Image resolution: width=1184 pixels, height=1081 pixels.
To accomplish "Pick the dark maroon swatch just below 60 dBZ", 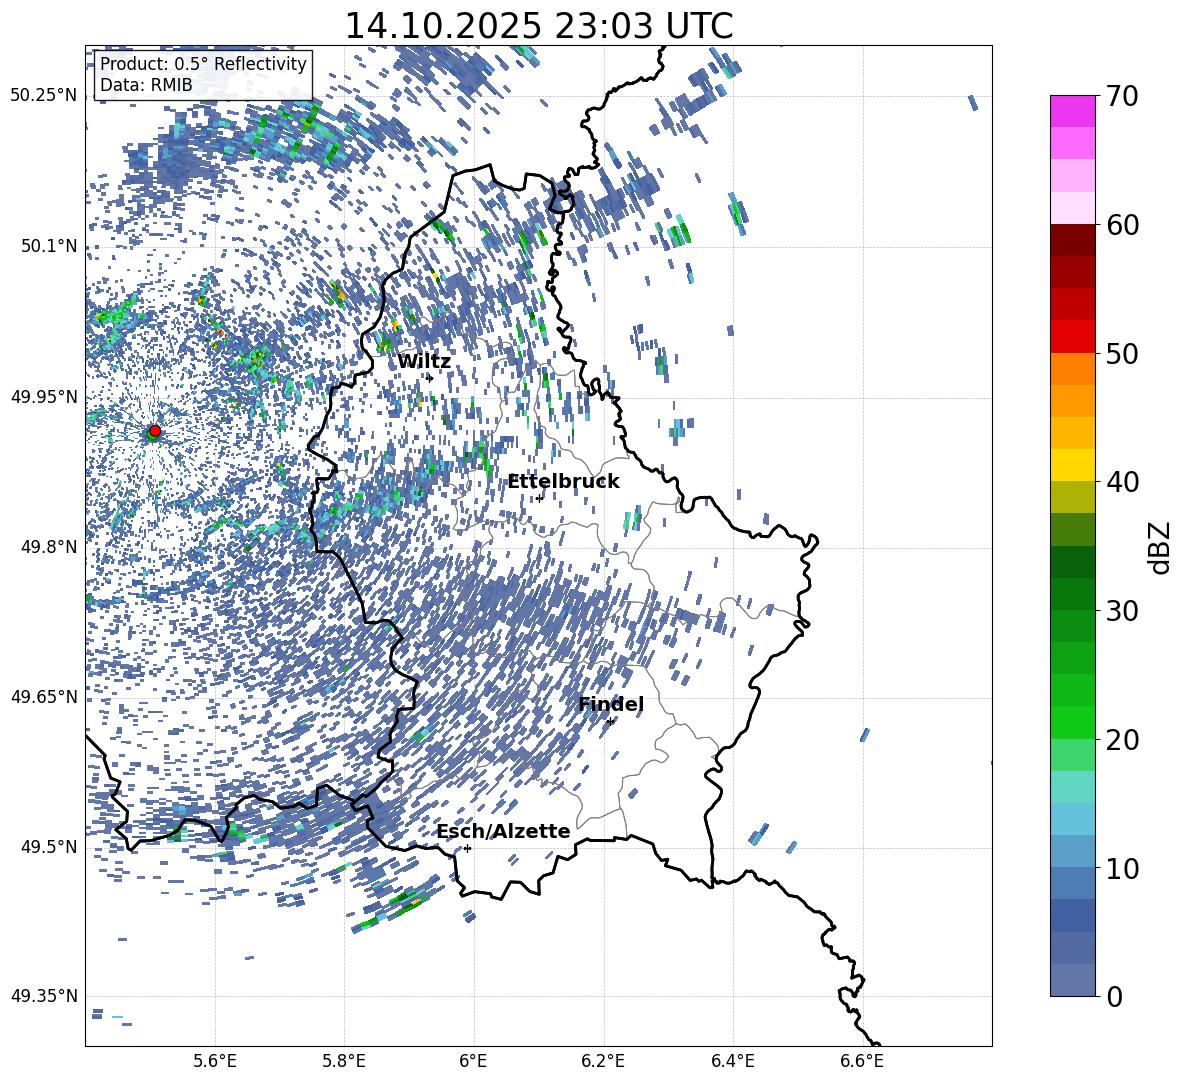I will [x=1072, y=240].
